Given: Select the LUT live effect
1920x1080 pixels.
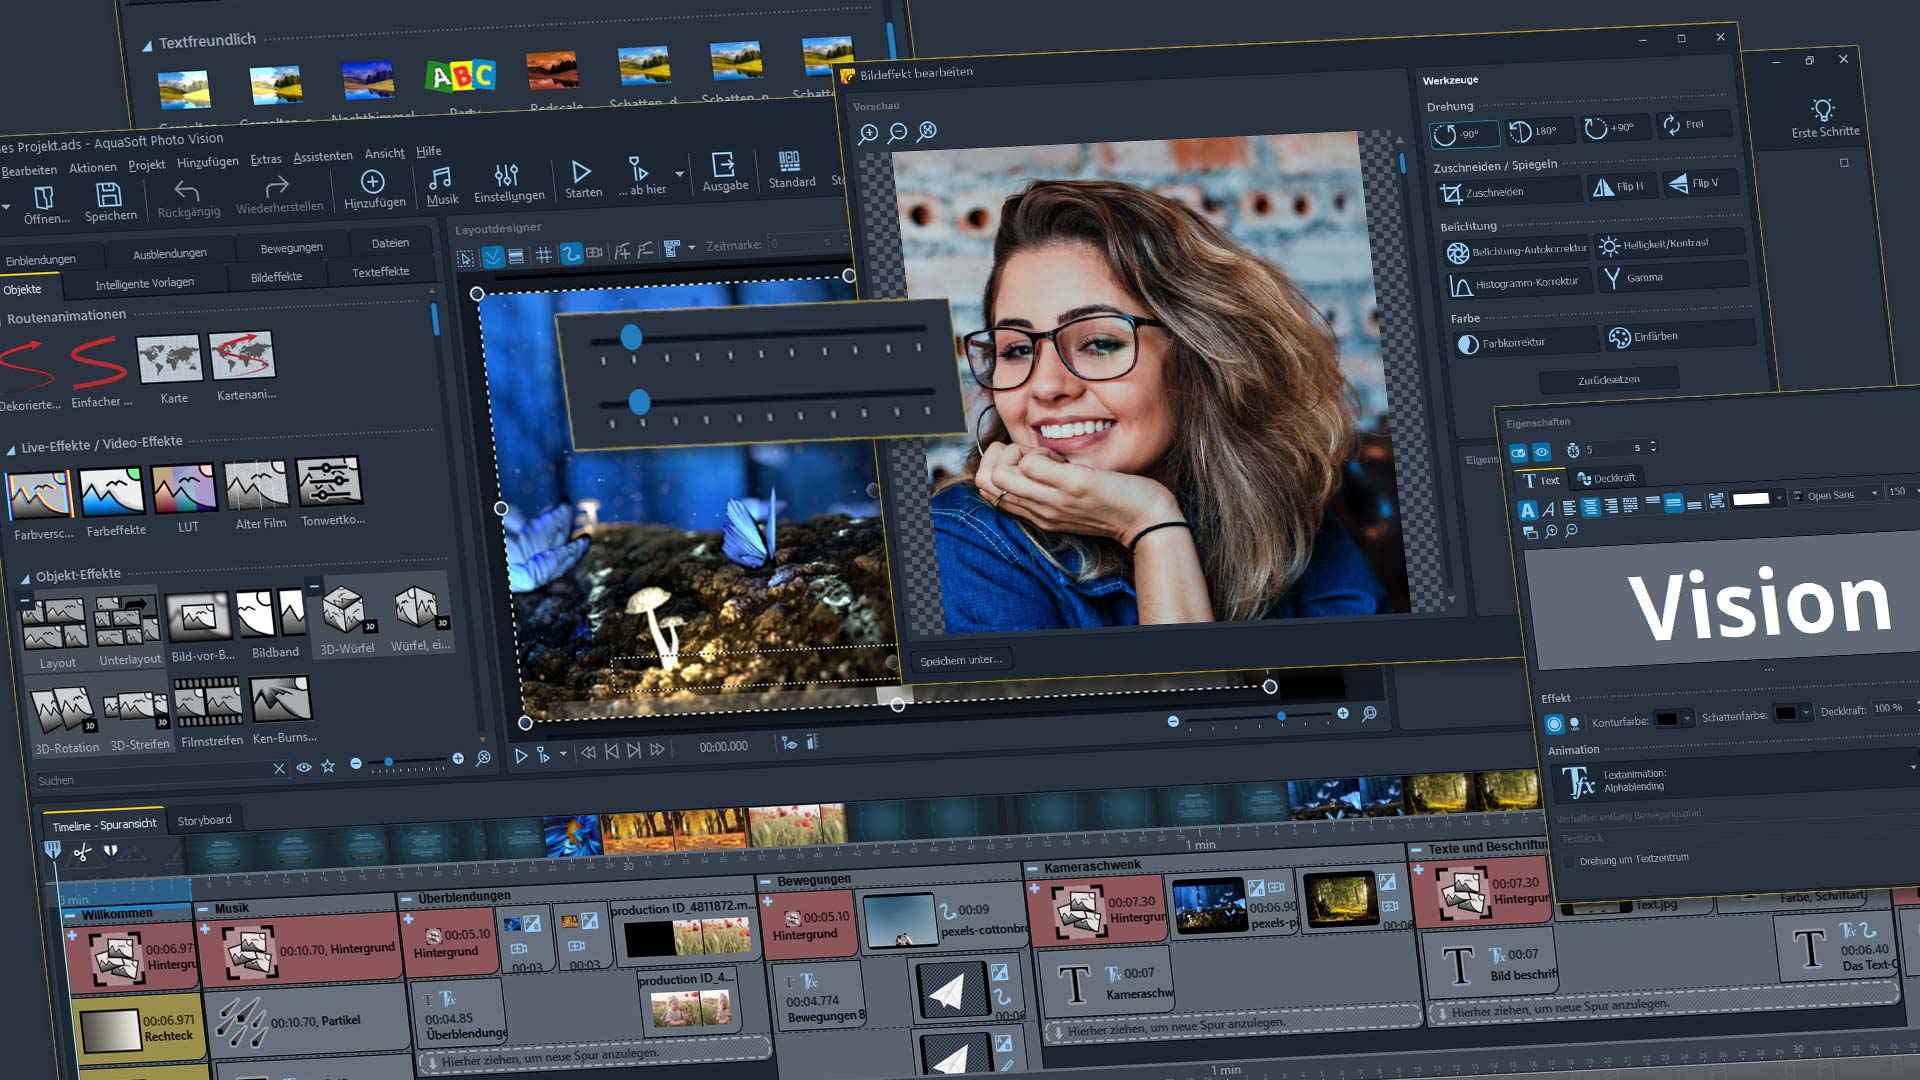Looking at the screenshot, I should [184, 489].
